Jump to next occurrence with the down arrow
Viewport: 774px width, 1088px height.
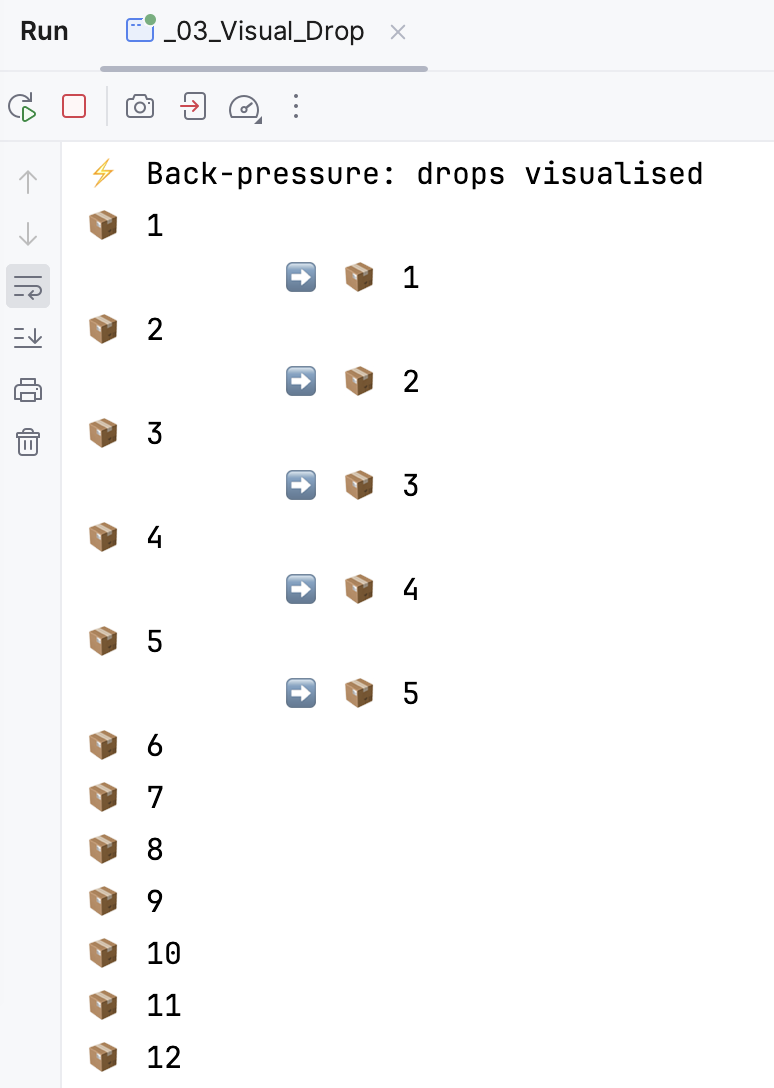coord(27,234)
